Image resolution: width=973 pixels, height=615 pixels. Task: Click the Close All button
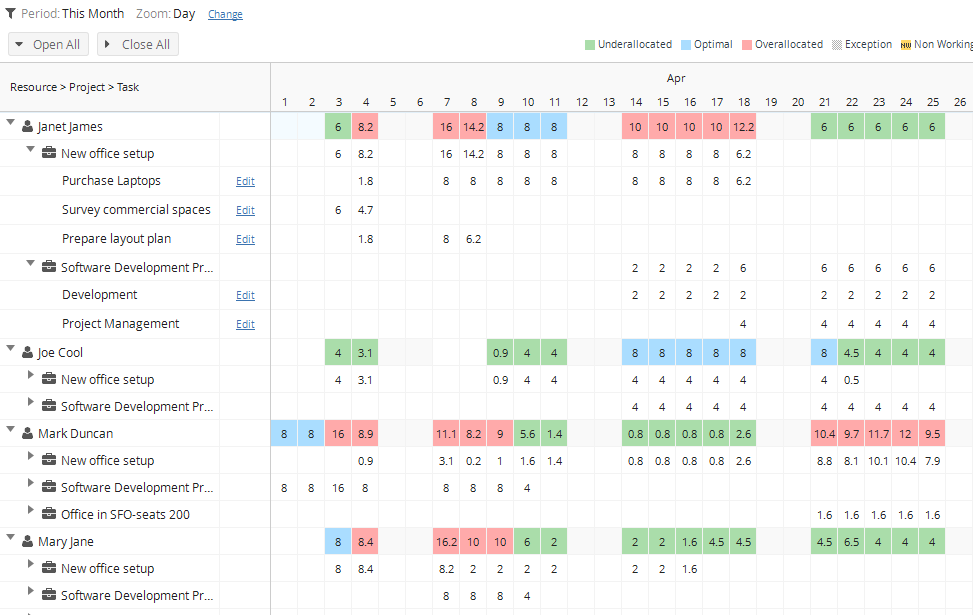point(138,45)
